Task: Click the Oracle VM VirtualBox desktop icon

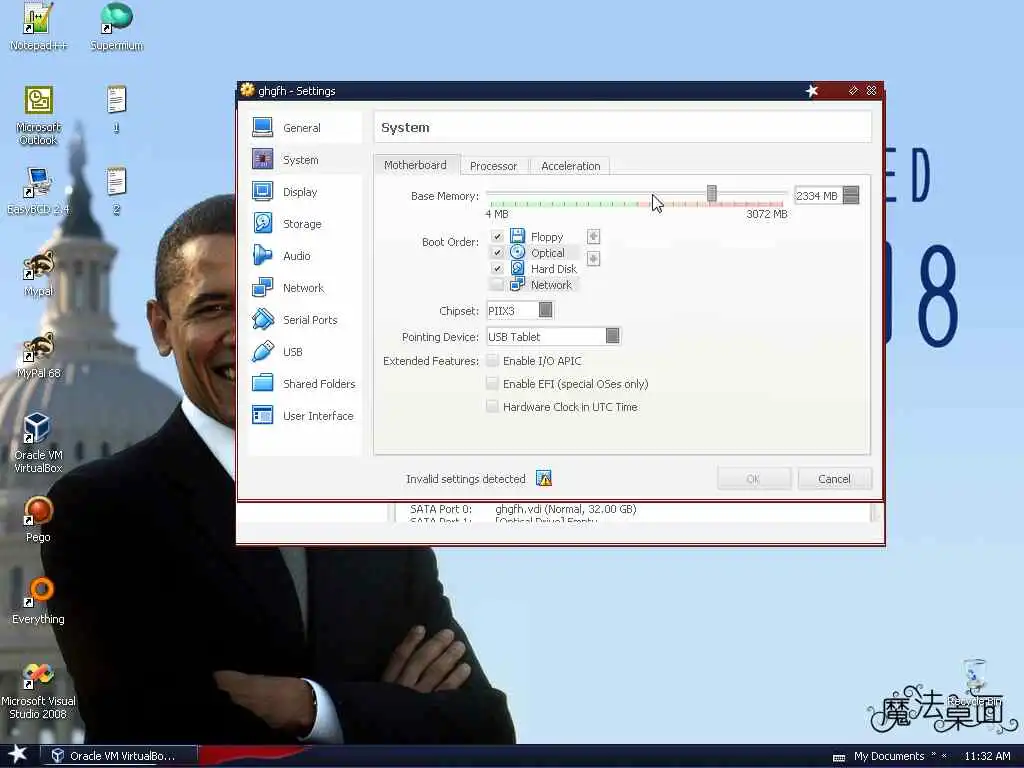Action: coord(38,443)
